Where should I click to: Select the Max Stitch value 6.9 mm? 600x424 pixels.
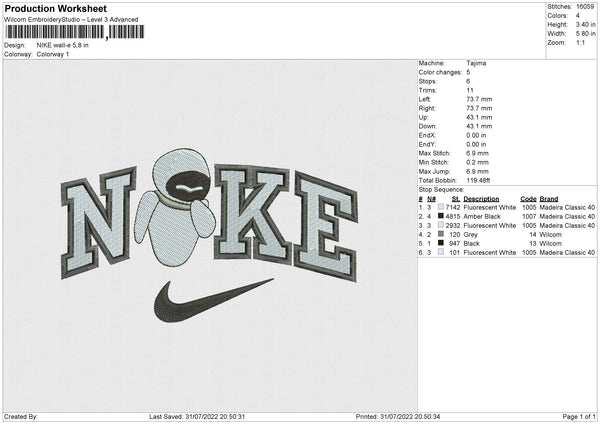click(478, 153)
